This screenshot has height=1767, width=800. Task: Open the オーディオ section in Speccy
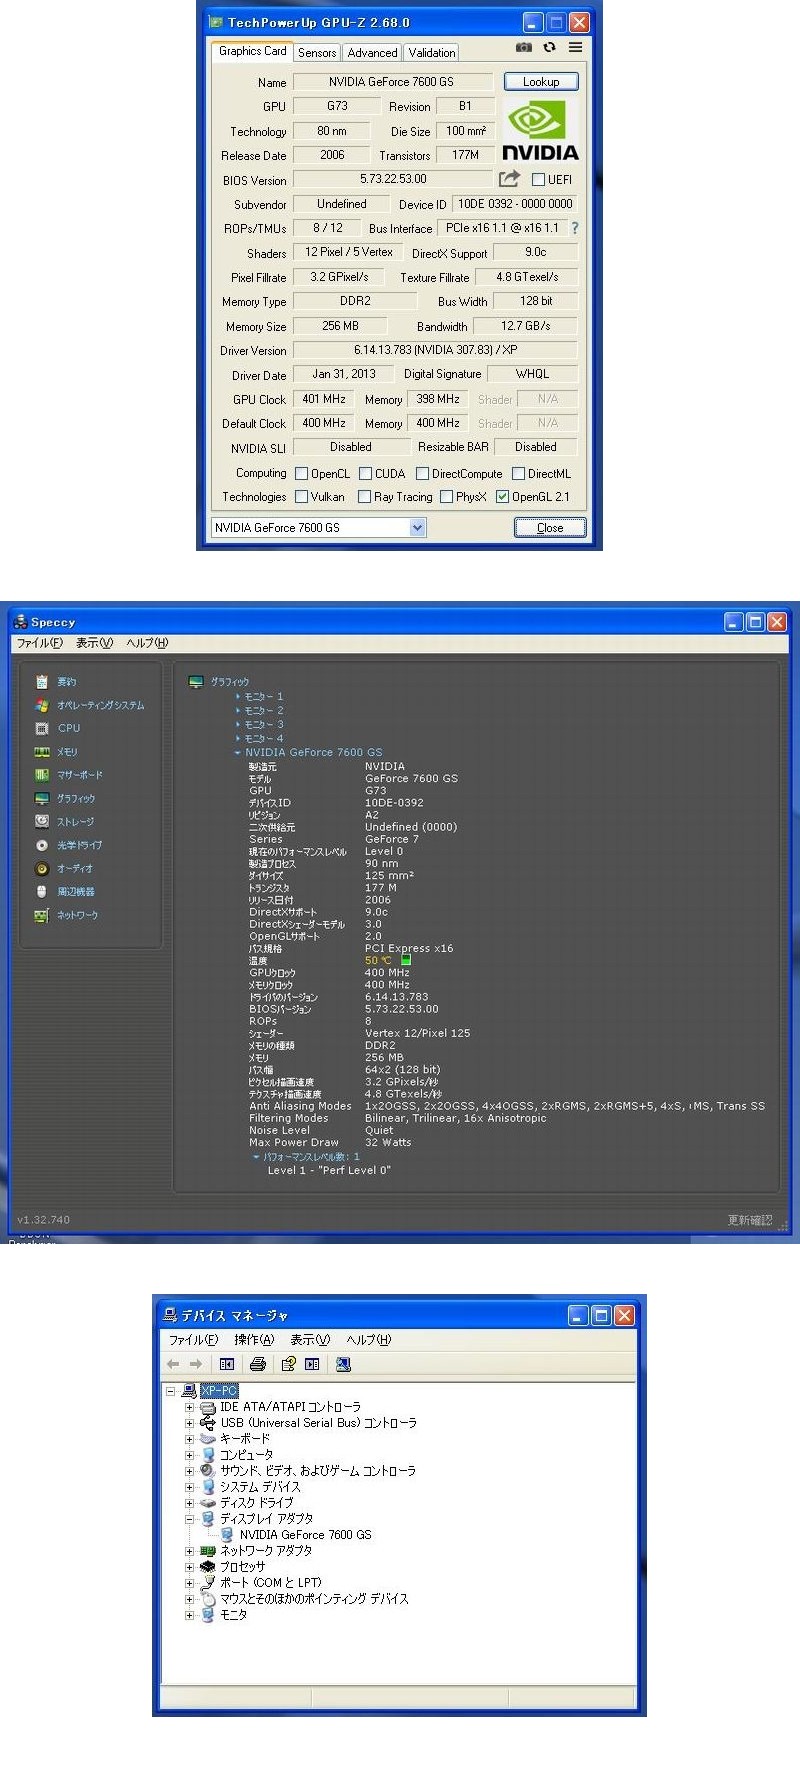click(74, 869)
